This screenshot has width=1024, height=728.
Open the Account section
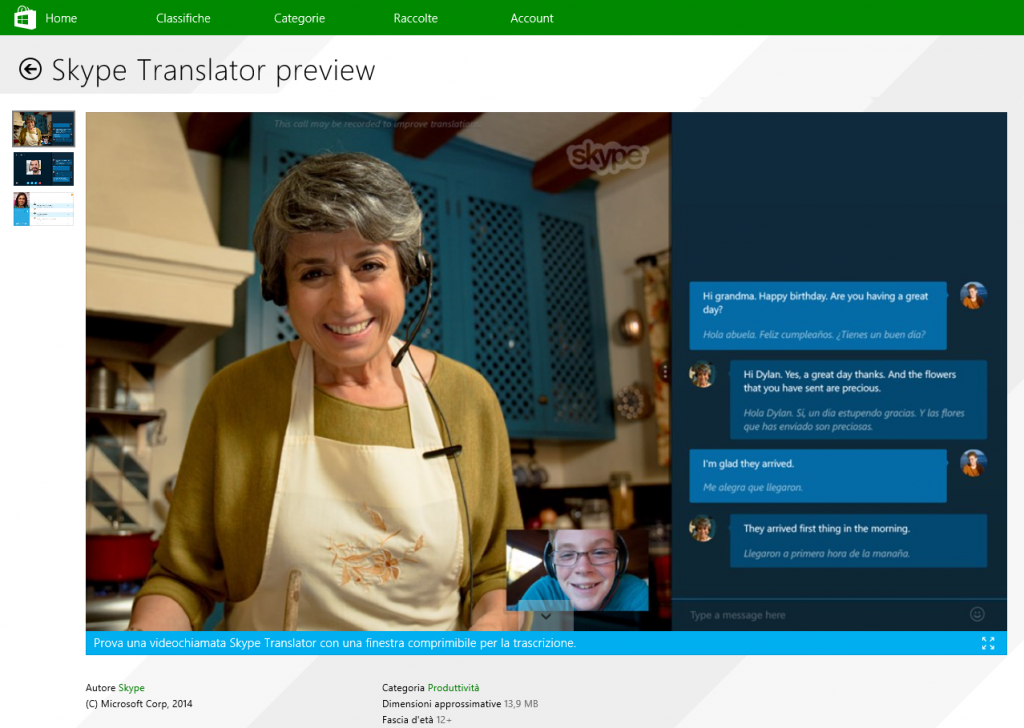click(531, 17)
